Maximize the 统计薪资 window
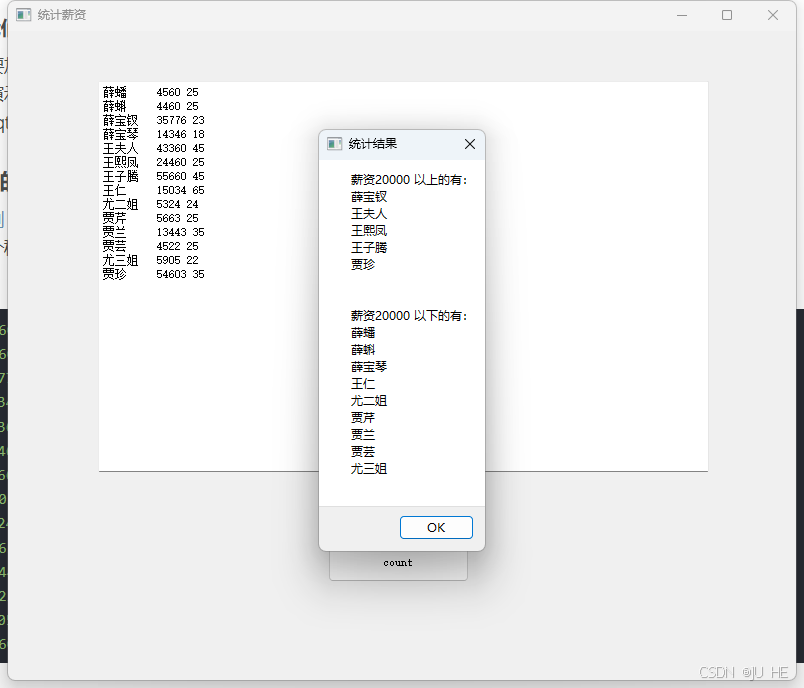Image resolution: width=804 pixels, height=688 pixels. point(727,15)
